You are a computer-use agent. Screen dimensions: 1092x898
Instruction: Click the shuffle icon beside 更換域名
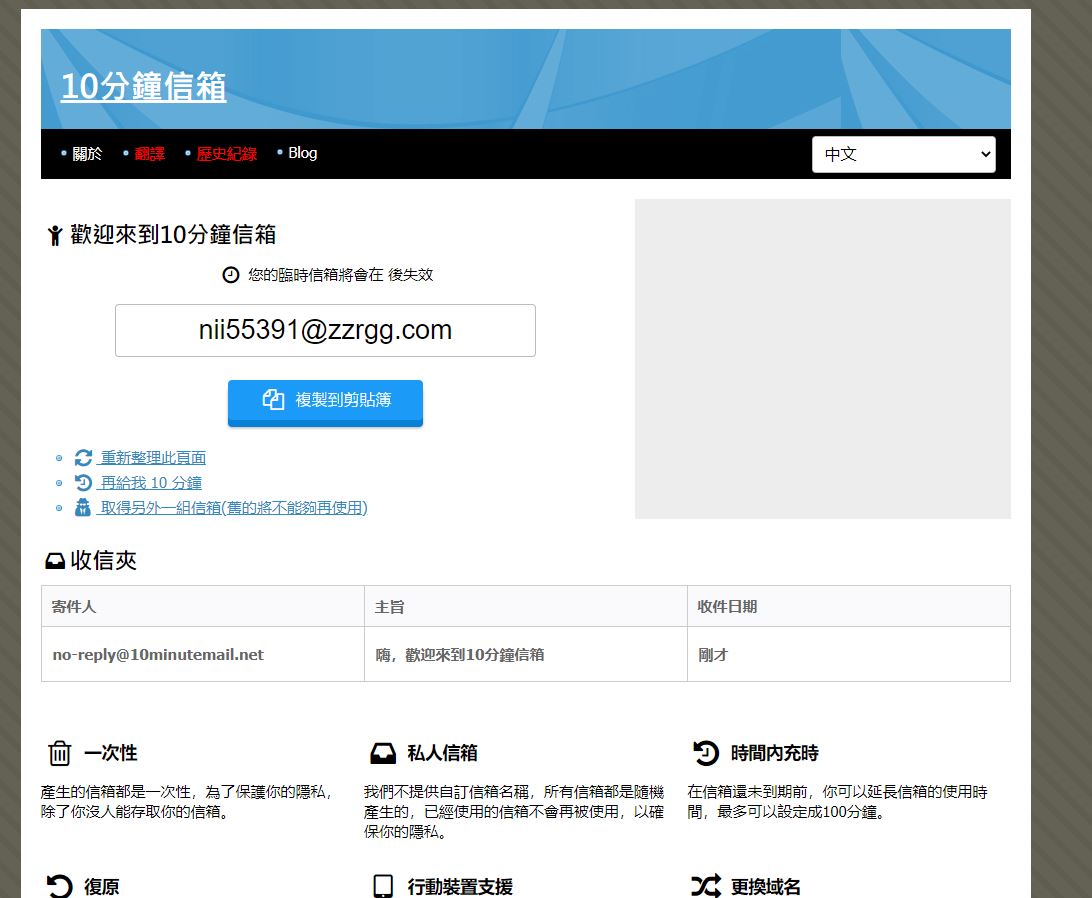pos(705,886)
